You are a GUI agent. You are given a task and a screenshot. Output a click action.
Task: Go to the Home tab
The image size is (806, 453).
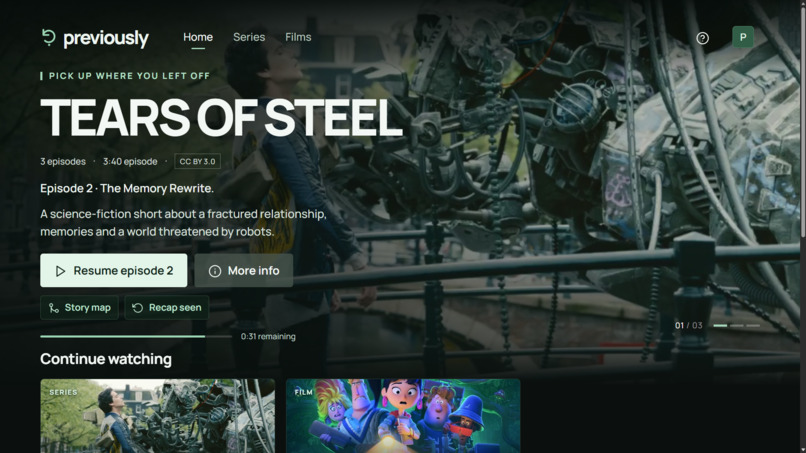click(198, 37)
